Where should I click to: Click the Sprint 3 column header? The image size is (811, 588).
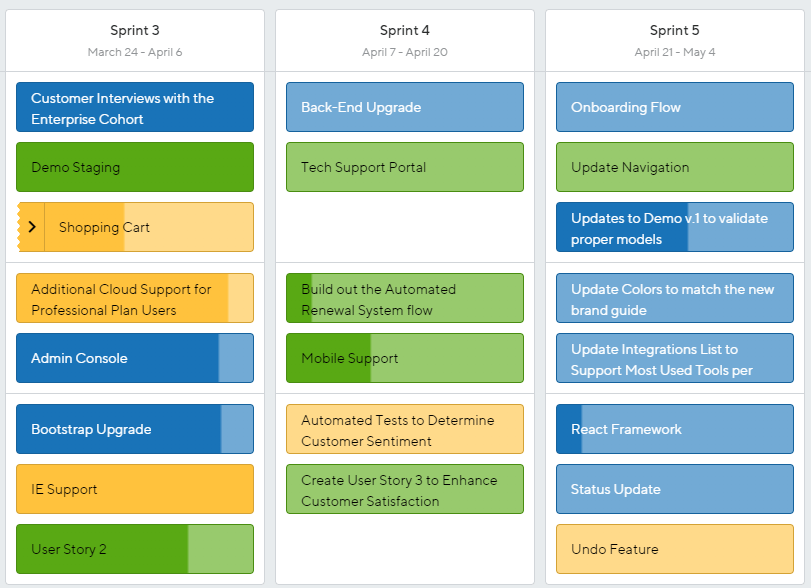pyautogui.click(x=135, y=40)
